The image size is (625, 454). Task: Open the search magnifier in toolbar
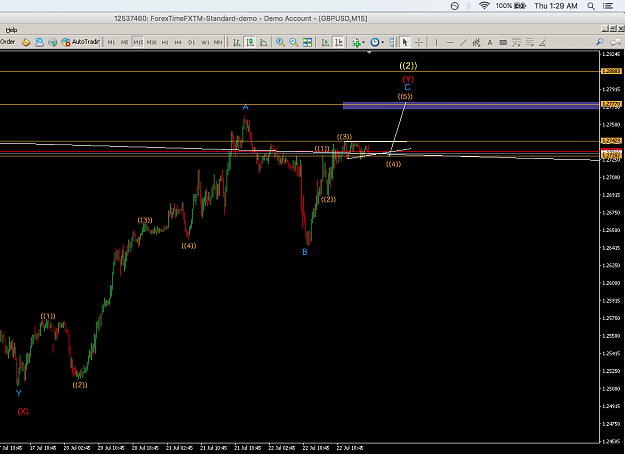(x=599, y=42)
